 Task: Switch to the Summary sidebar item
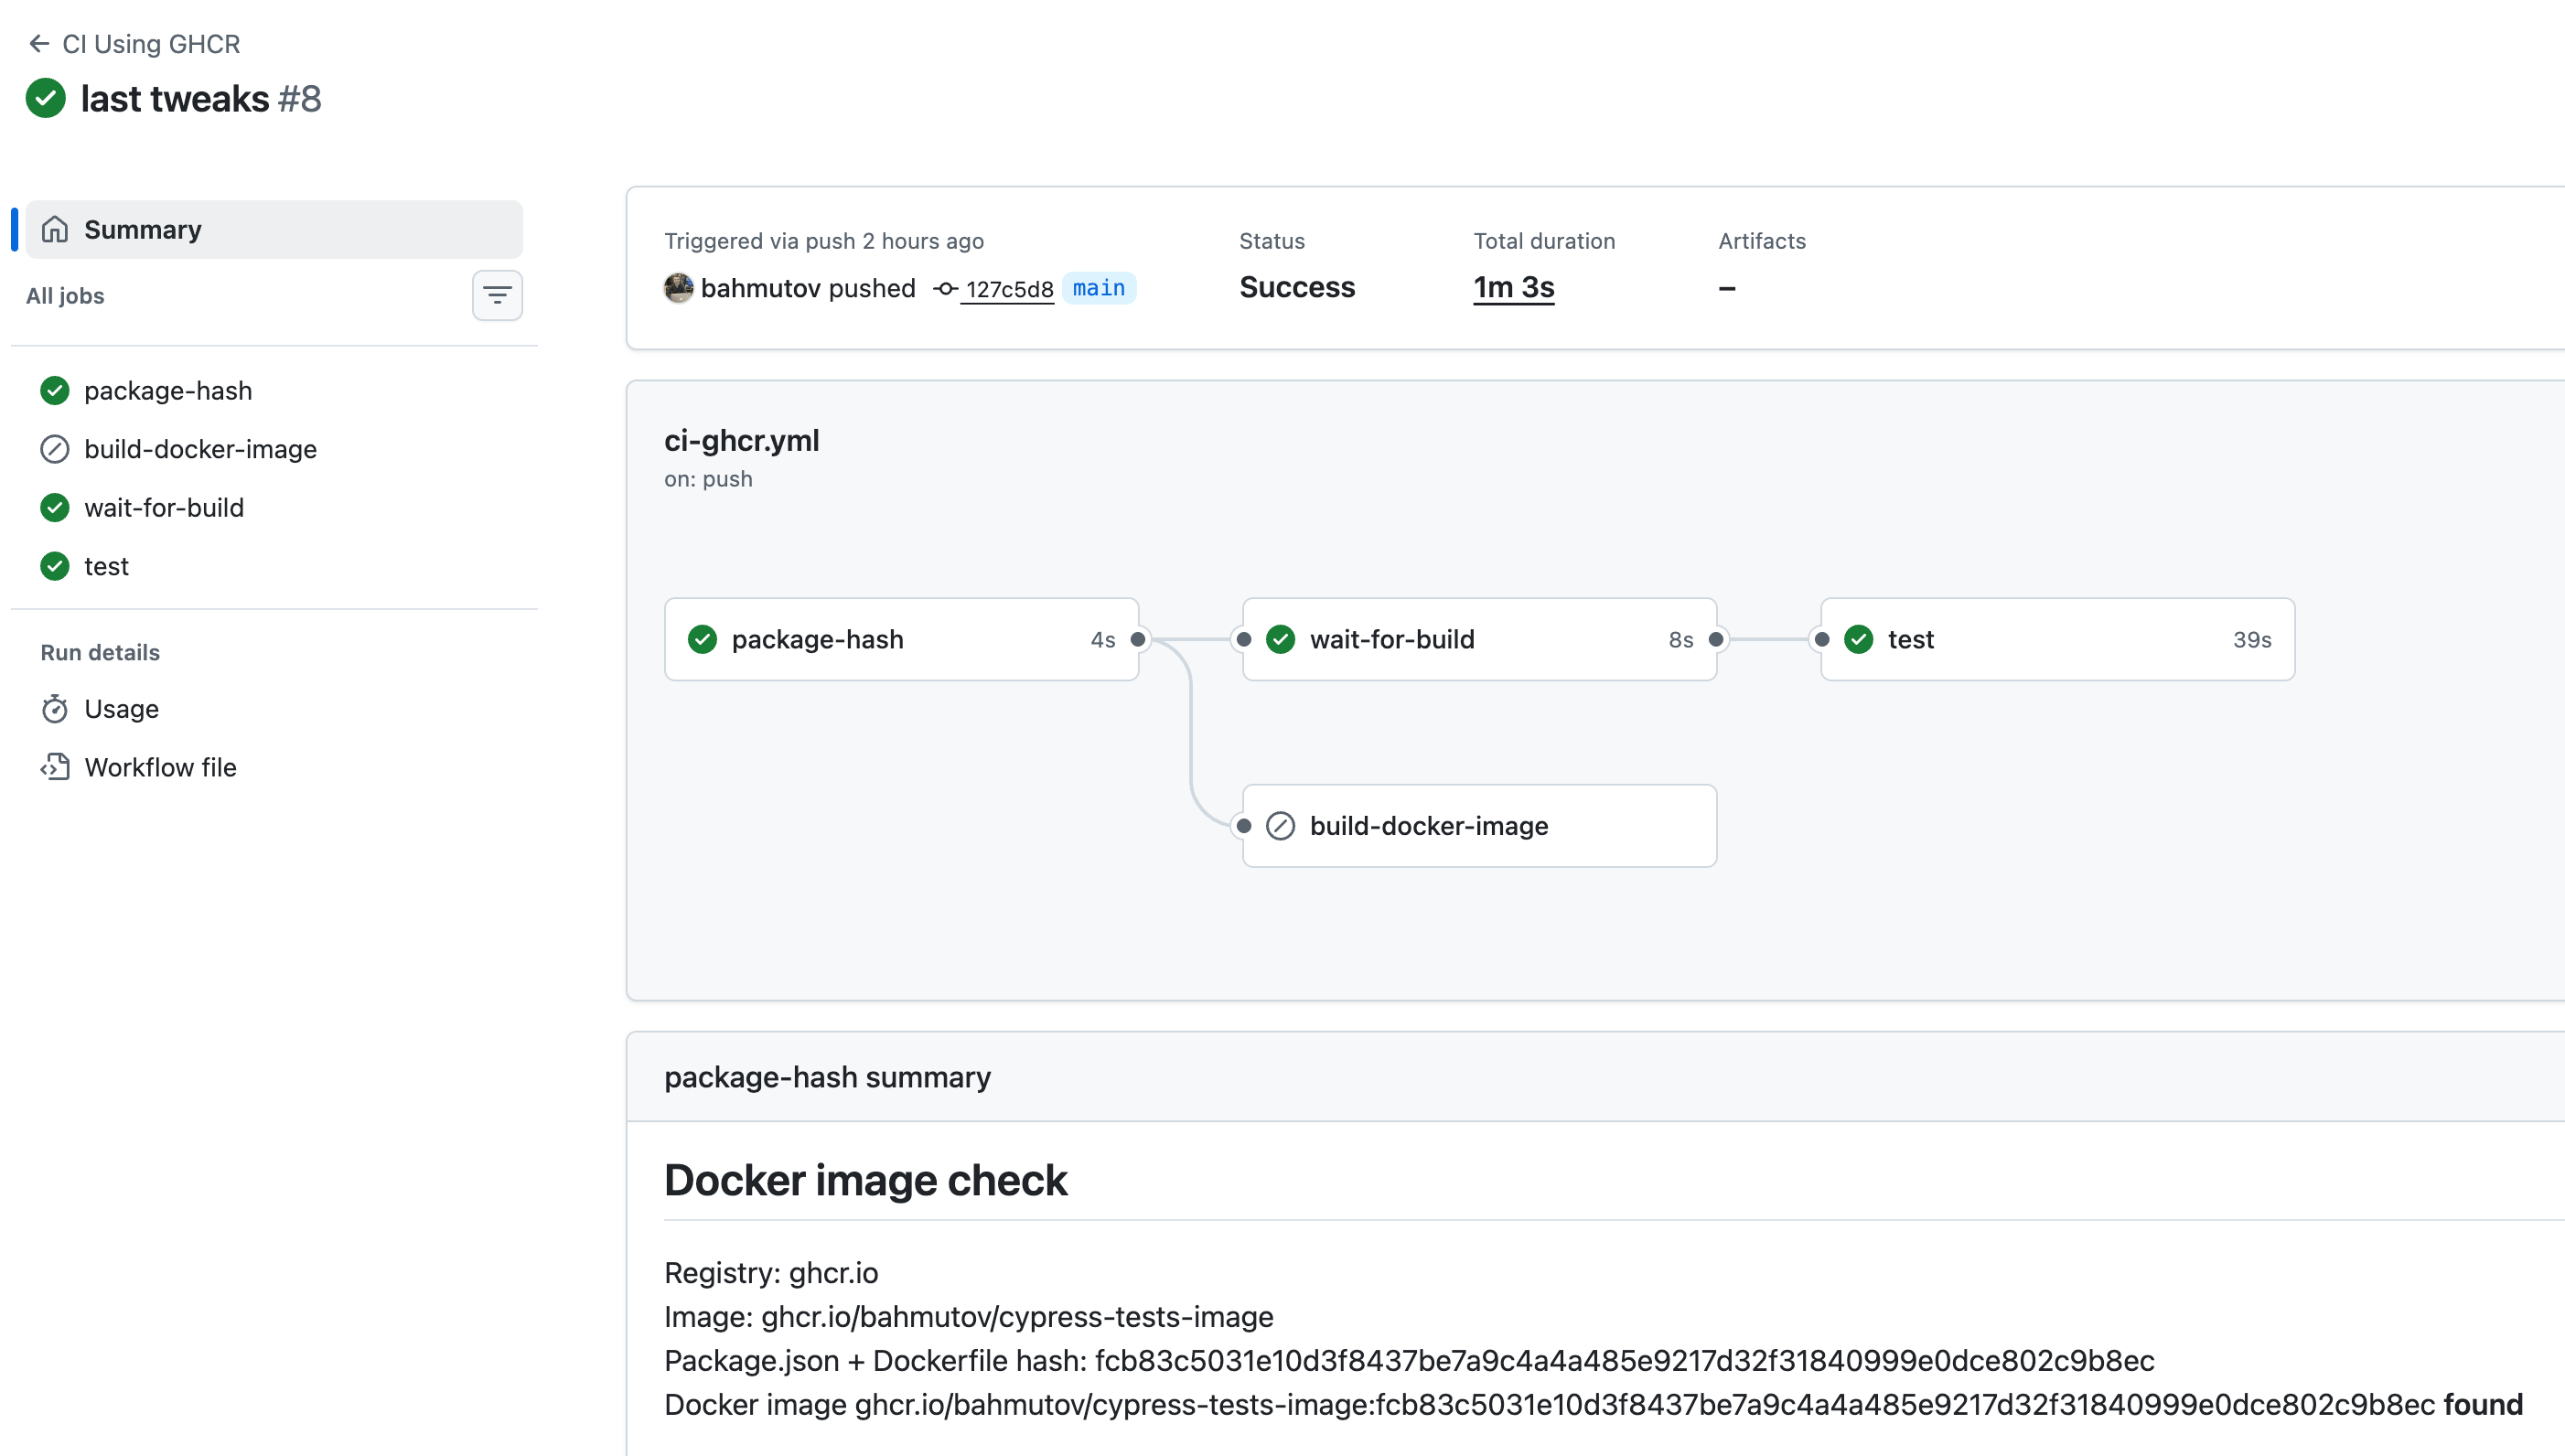tap(143, 229)
